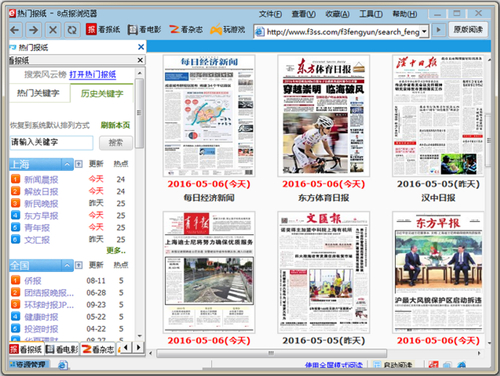Click the plus icon beside 上海 header
This screenshot has height=376, width=500.
[x=79, y=164]
